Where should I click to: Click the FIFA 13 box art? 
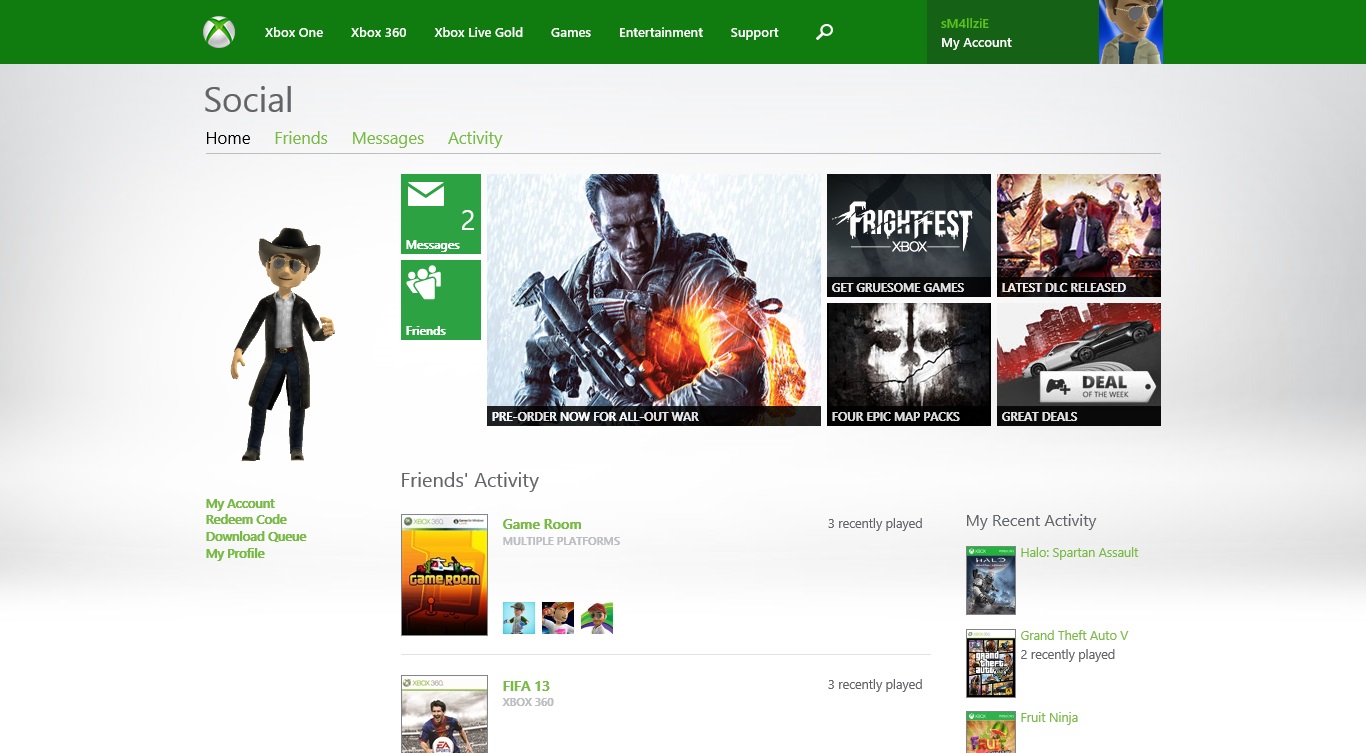(444, 714)
